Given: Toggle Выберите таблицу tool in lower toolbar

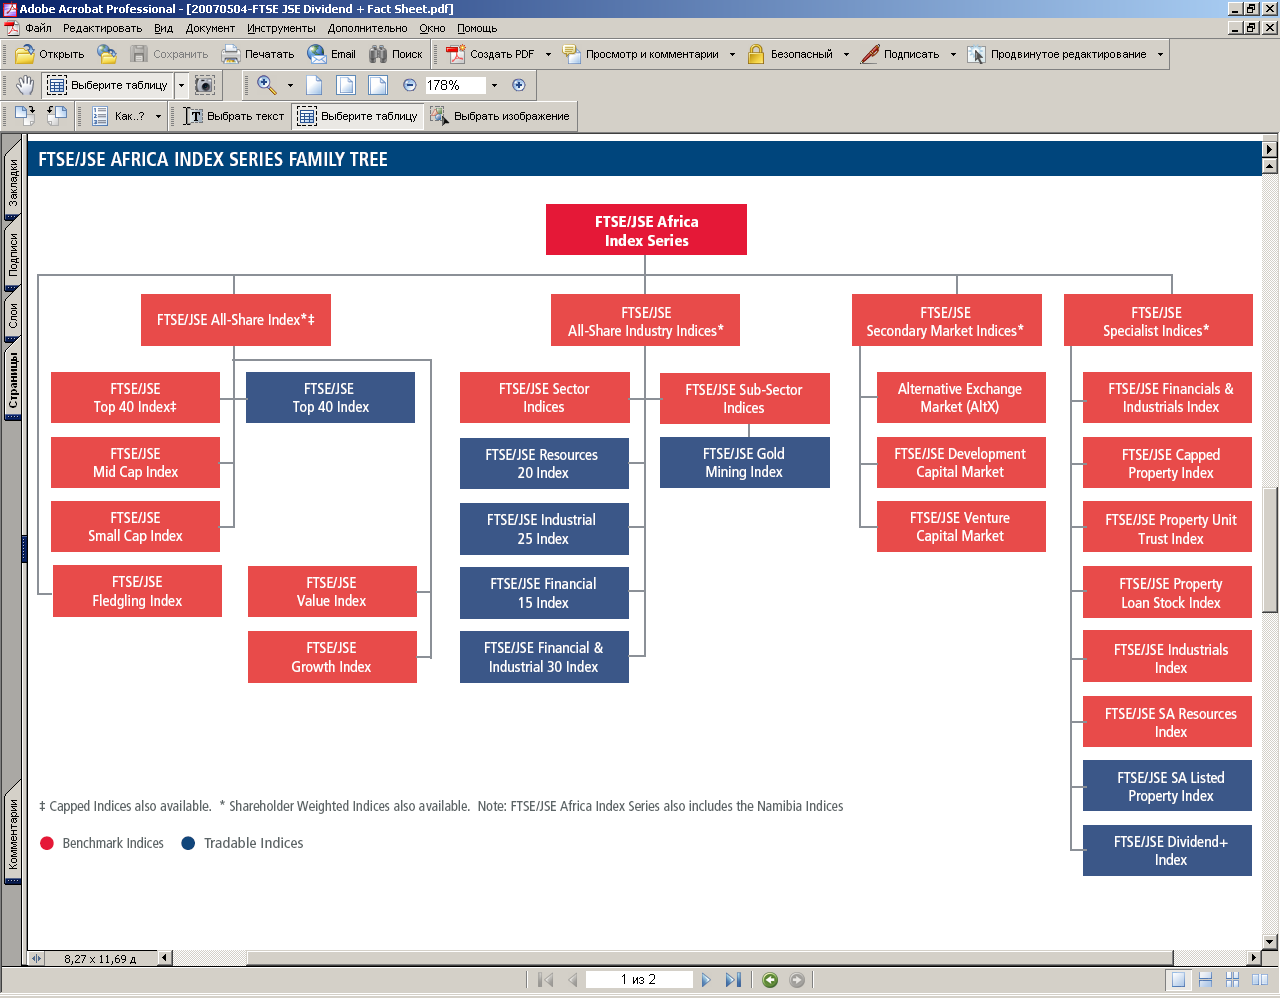Looking at the screenshot, I should 357,116.
